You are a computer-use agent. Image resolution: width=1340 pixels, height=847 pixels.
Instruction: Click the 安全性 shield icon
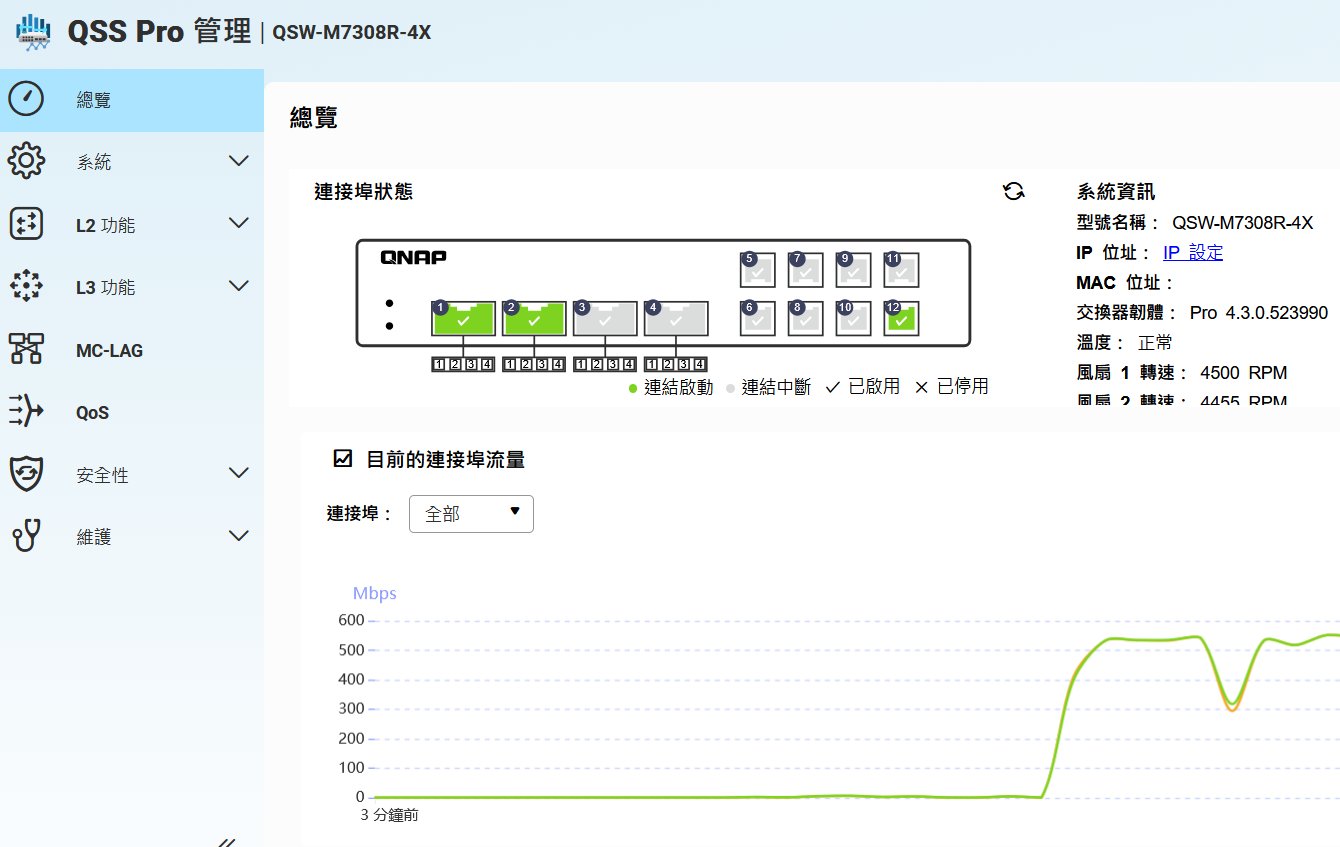[x=26, y=474]
